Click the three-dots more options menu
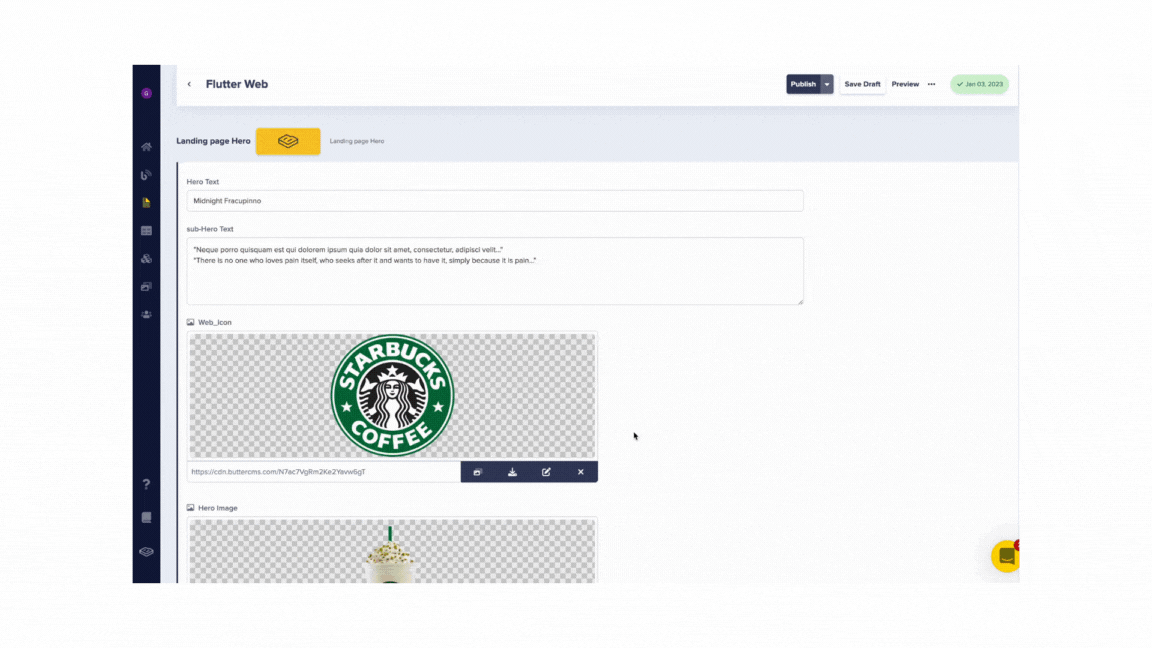 click(x=932, y=84)
